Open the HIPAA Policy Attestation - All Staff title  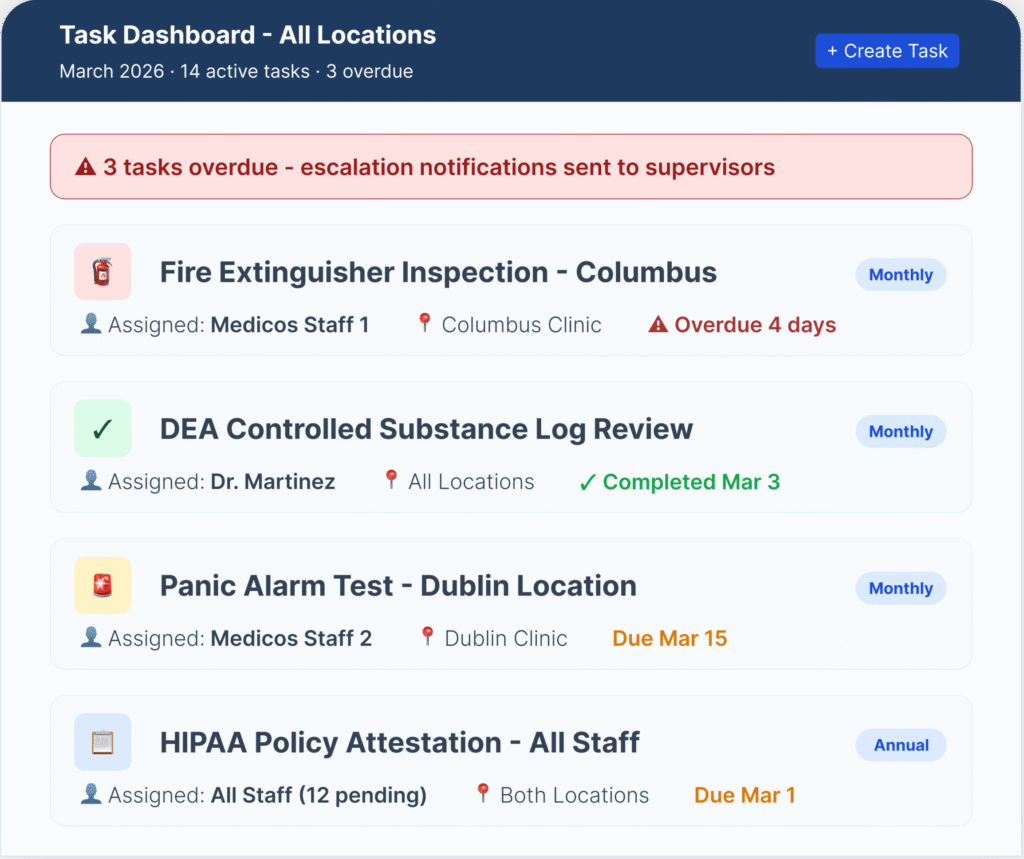[x=399, y=743]
